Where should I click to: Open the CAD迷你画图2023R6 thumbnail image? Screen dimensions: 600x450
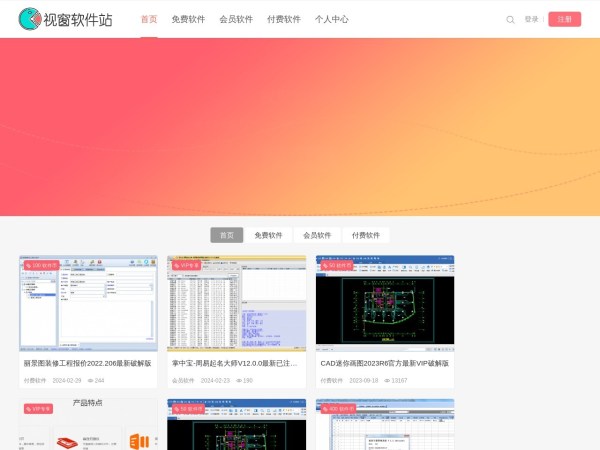pos(385,303)
